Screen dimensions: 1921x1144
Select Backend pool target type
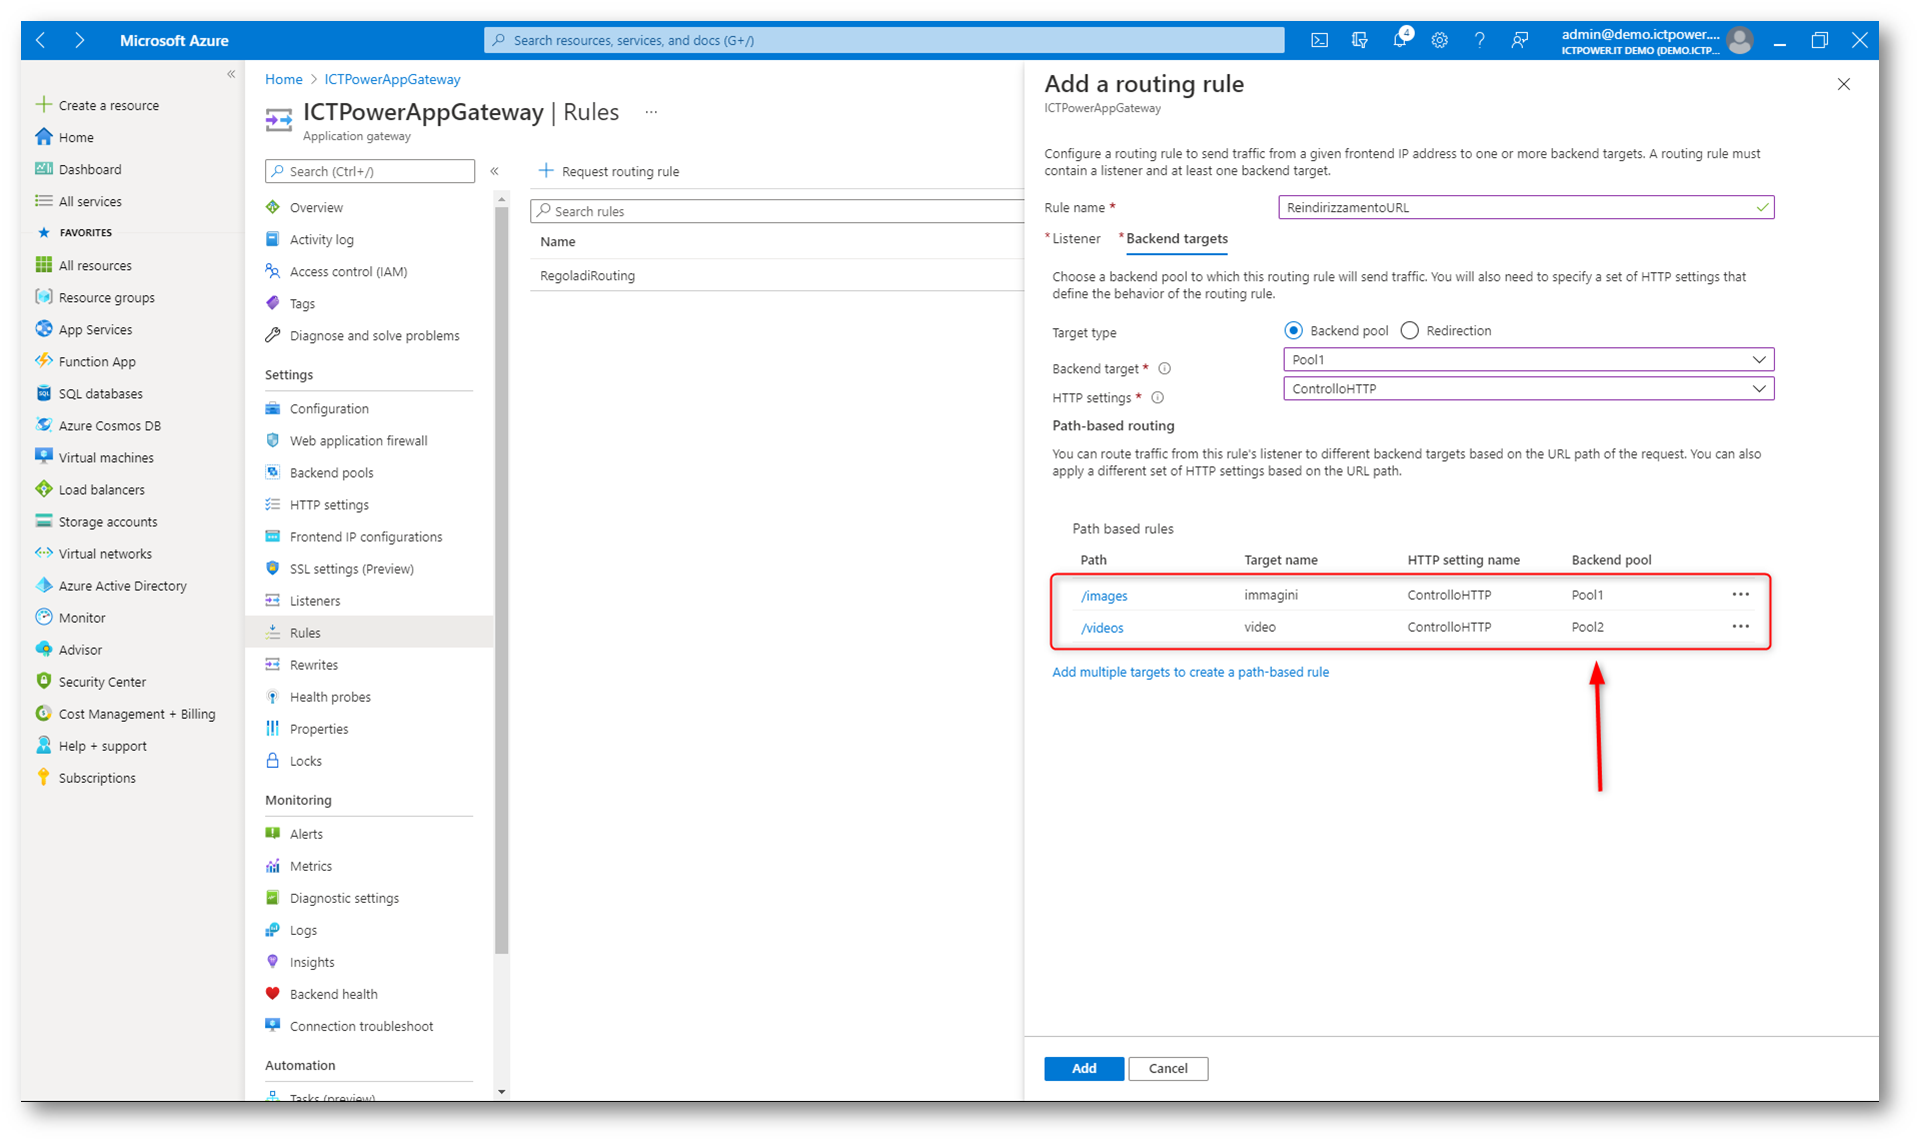pyautogui.click(x=1293, y=330)
